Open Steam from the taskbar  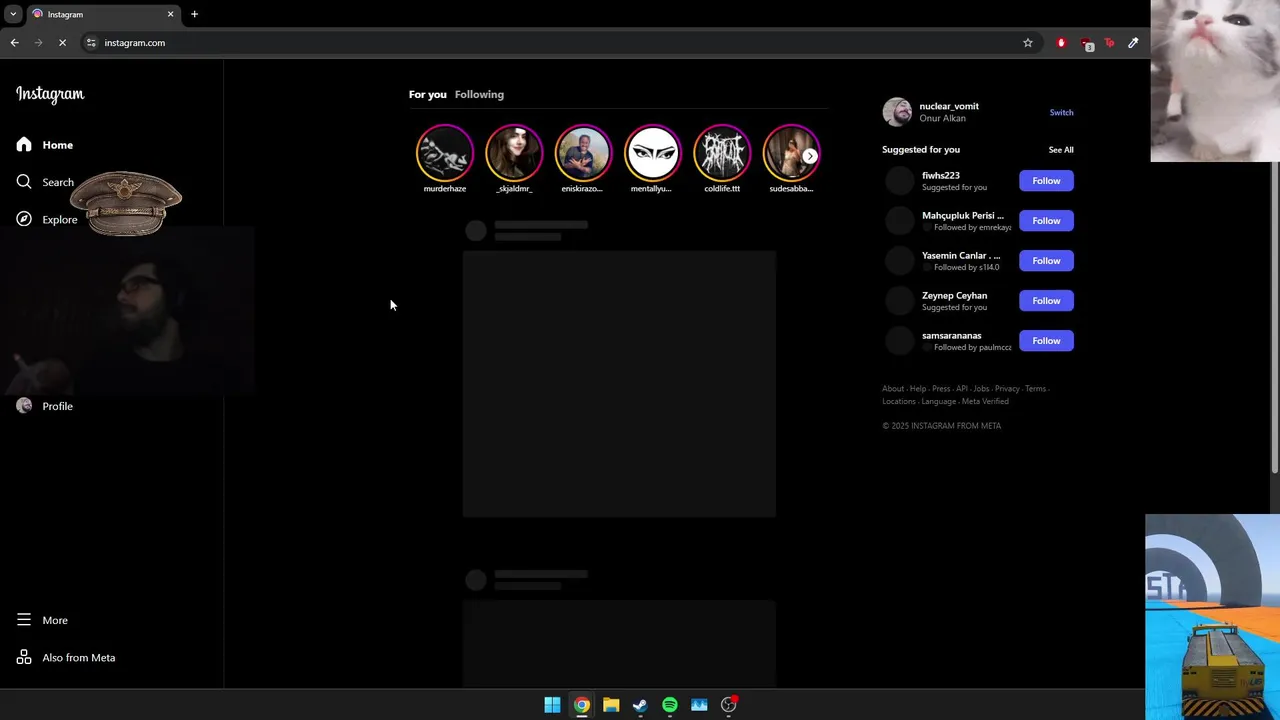point(640,705)
